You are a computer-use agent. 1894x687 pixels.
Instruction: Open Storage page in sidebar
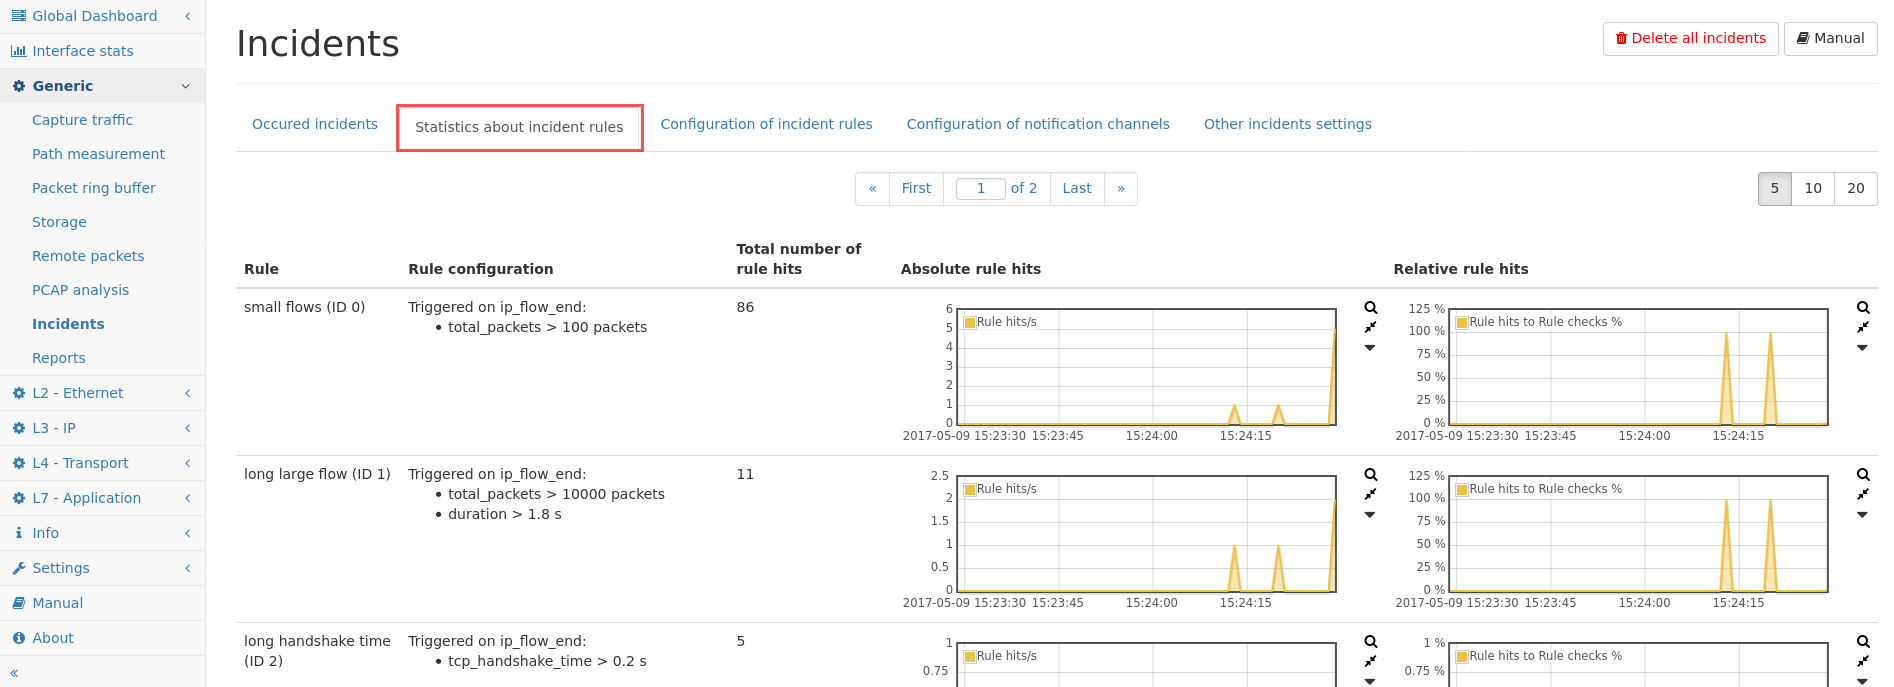point(59,222)
